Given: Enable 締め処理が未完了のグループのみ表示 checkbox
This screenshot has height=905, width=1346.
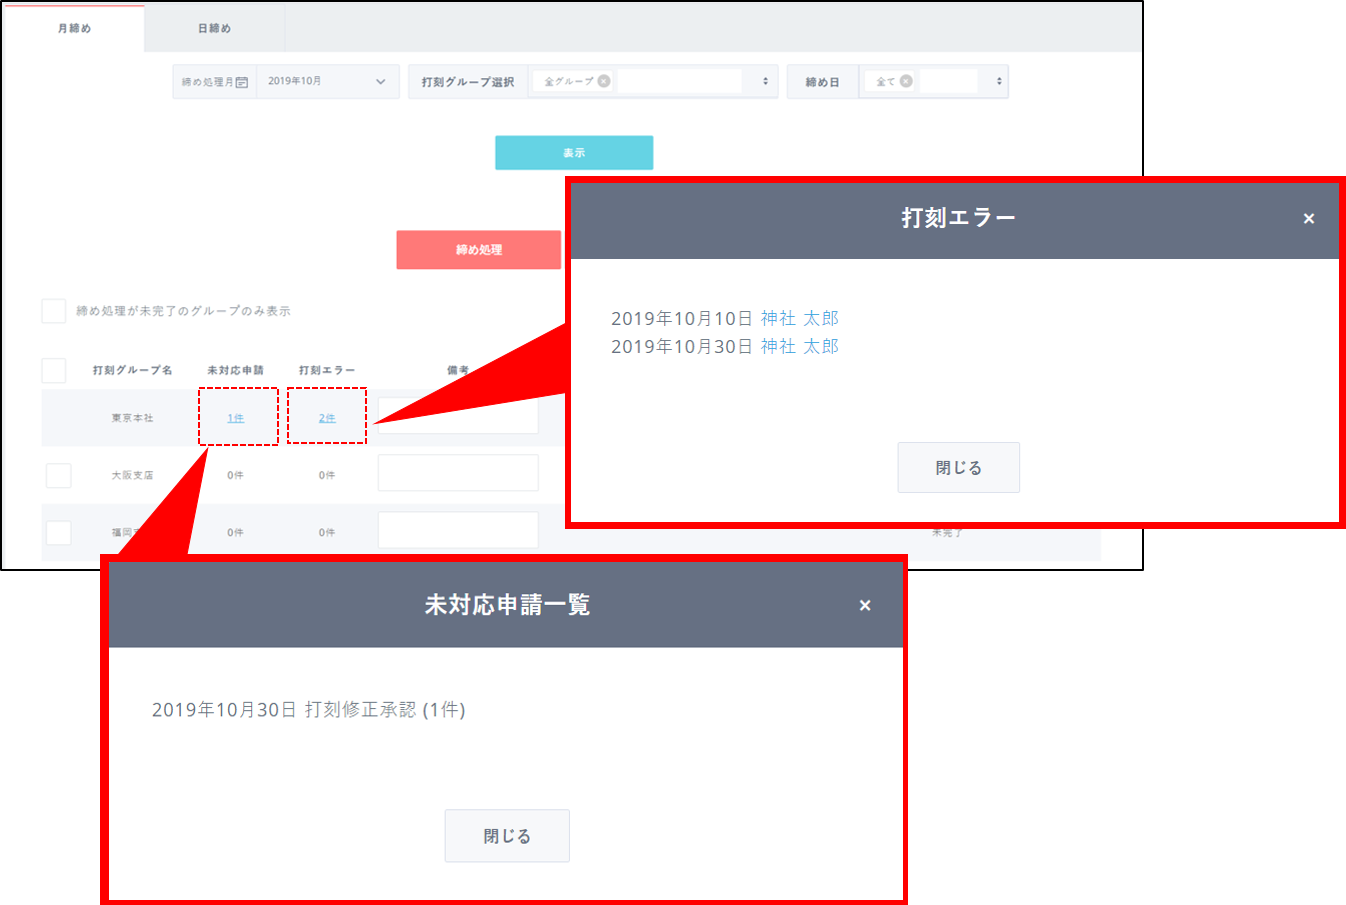Looking at the screenshot, I should point(54,311).
